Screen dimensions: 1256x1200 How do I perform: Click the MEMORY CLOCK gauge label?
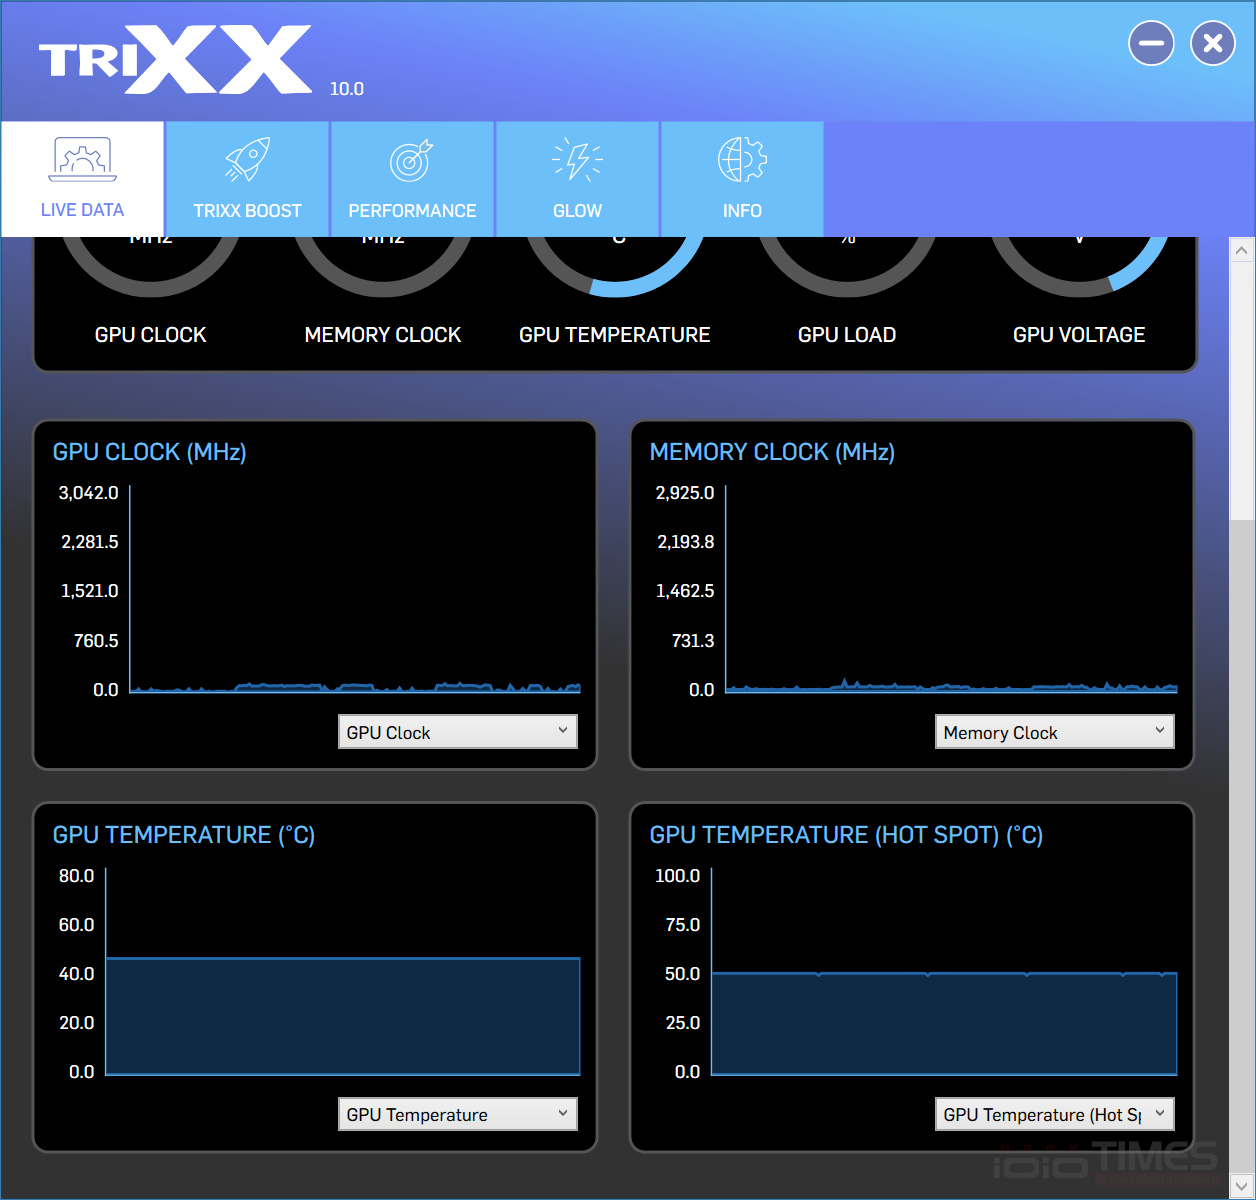pyautogui.click(x=383, y=335)
